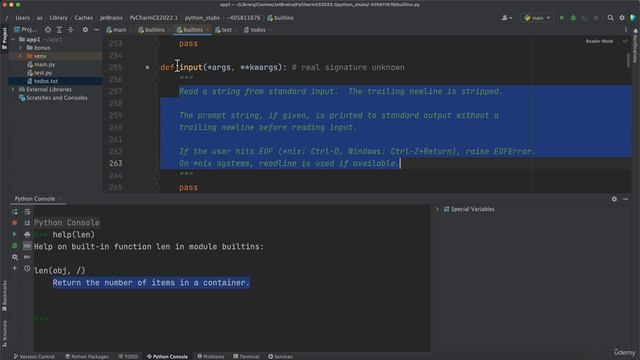Viewport: 640px width, 360px height.
Task: Click the editor vertical scrollbar thumb
Action: click(x=629, y=60)
